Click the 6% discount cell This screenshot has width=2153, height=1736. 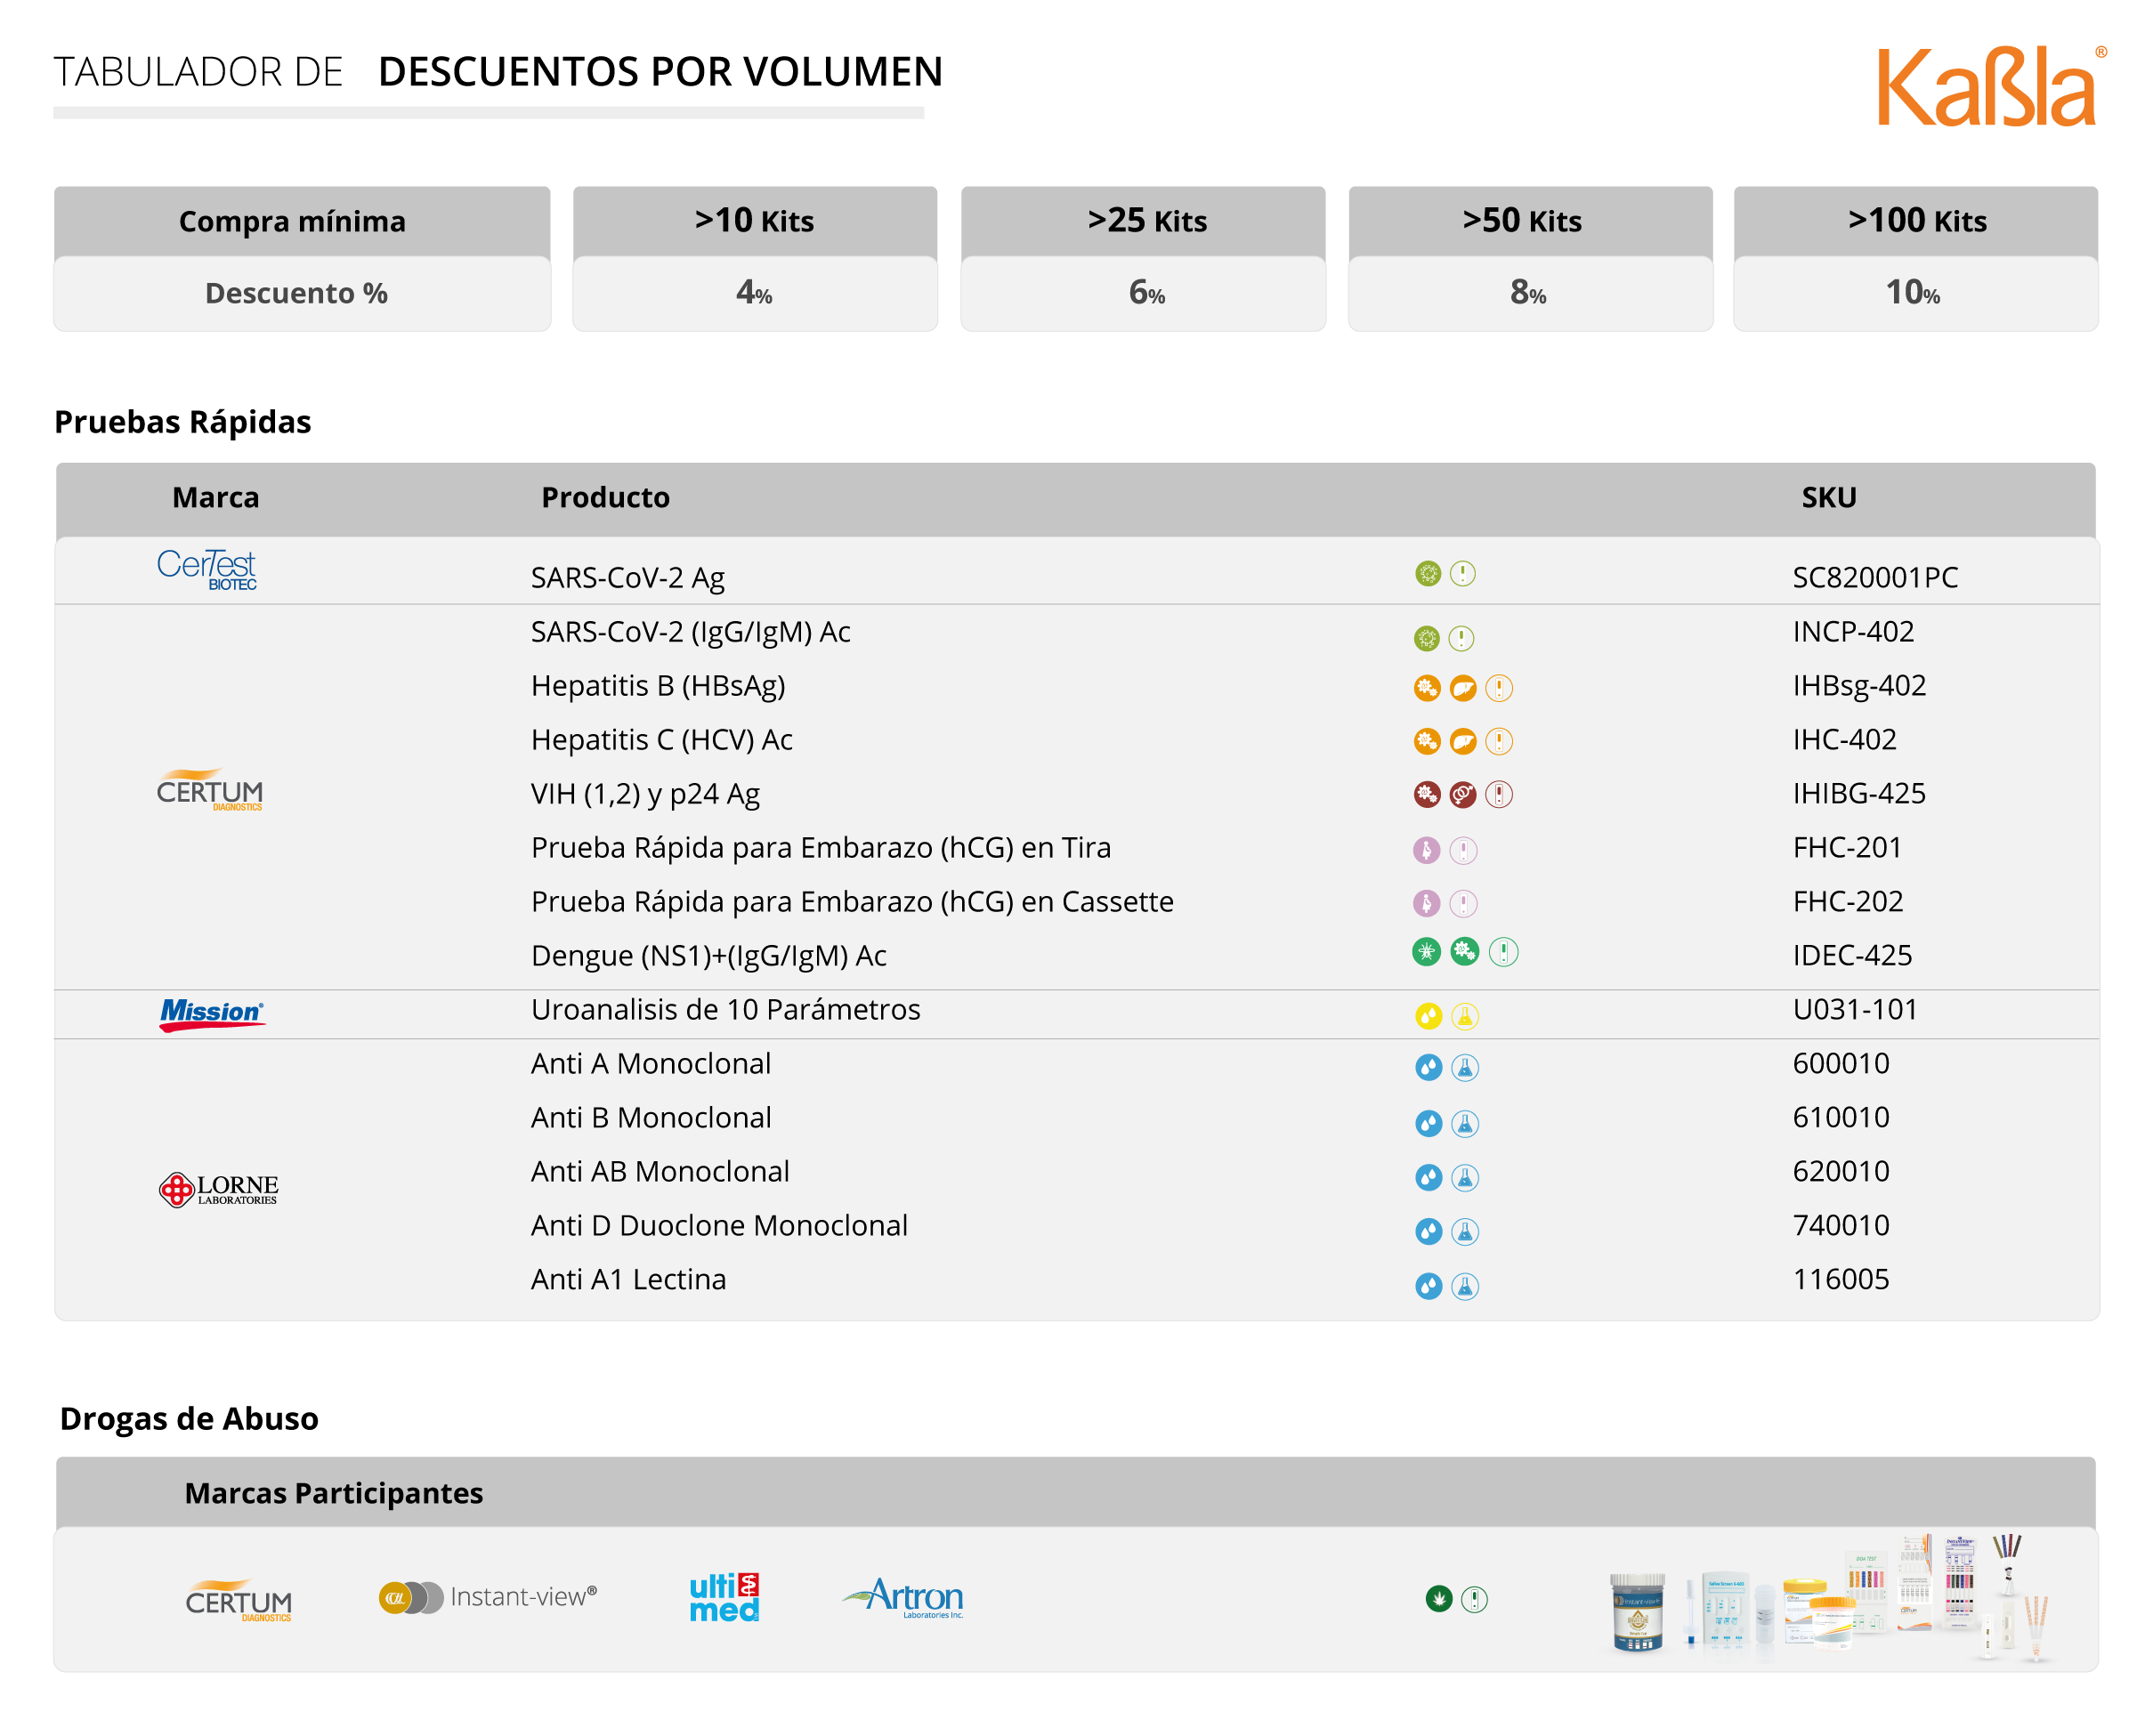1143,293
